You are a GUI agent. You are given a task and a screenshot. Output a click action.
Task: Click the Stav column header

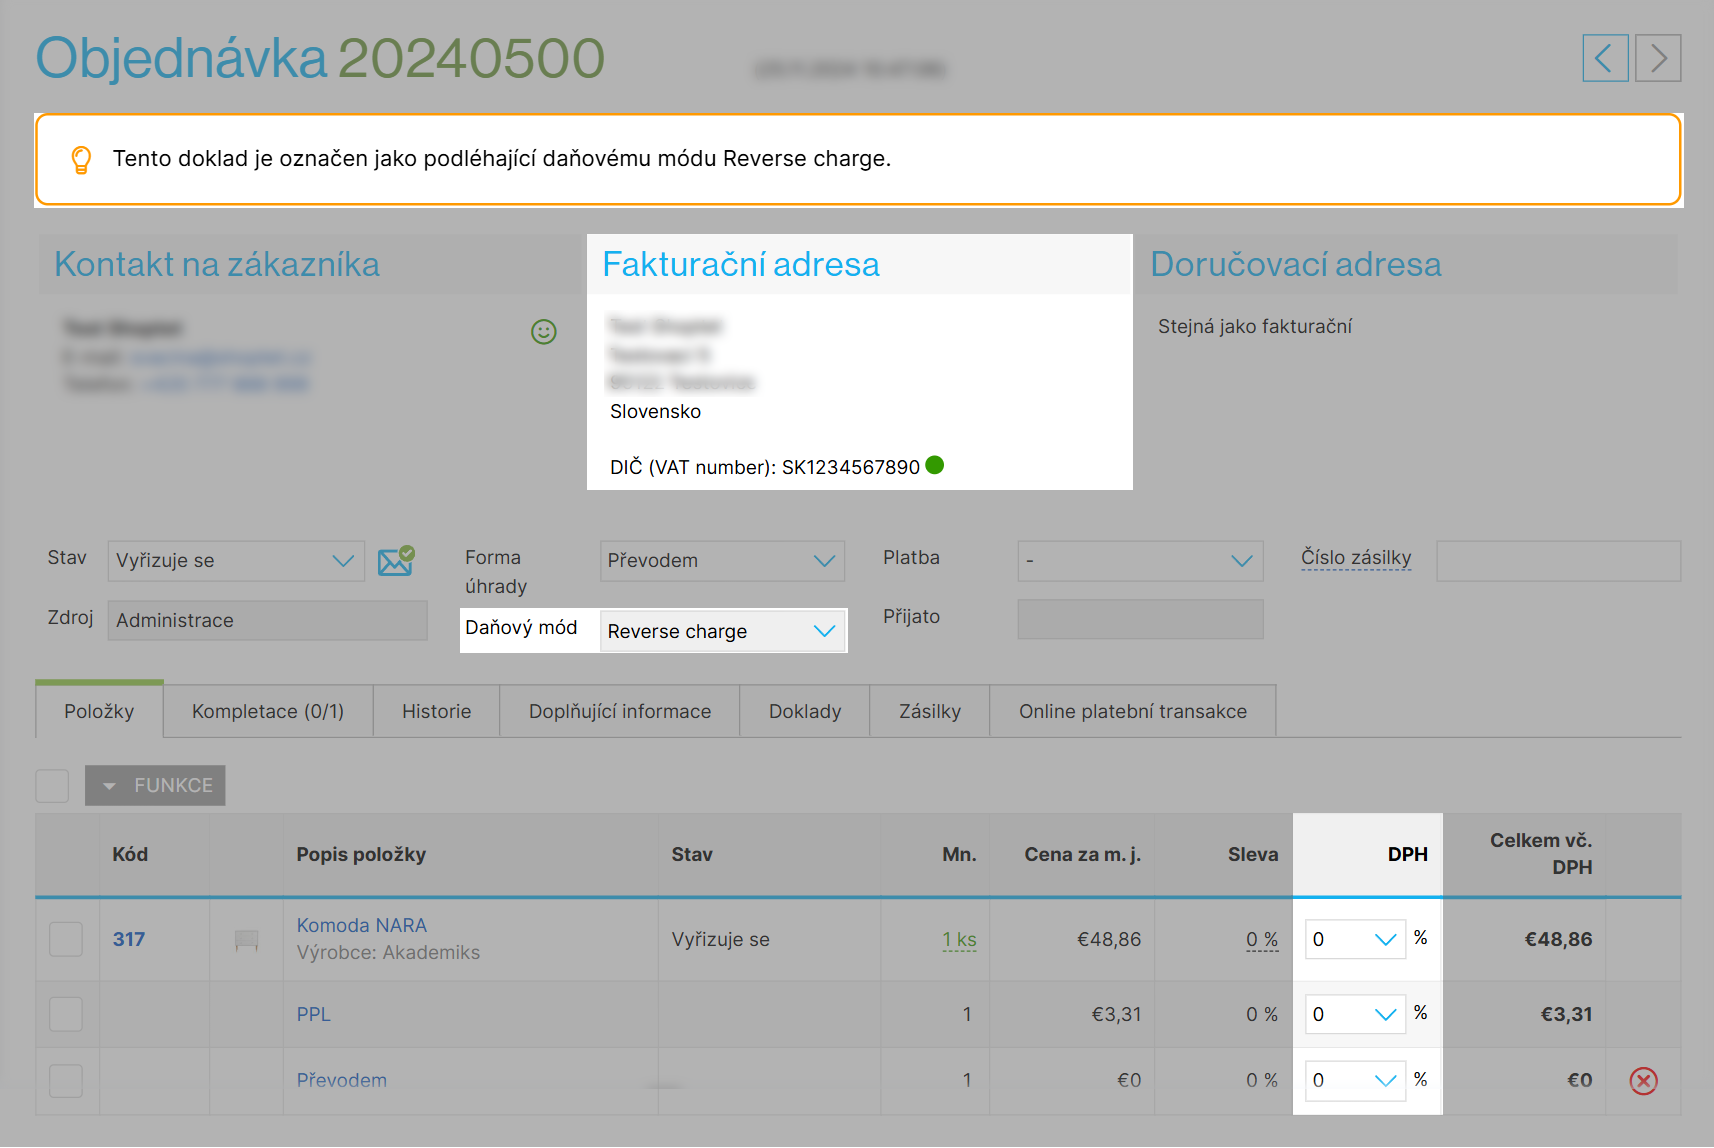[x=692, y=854]
